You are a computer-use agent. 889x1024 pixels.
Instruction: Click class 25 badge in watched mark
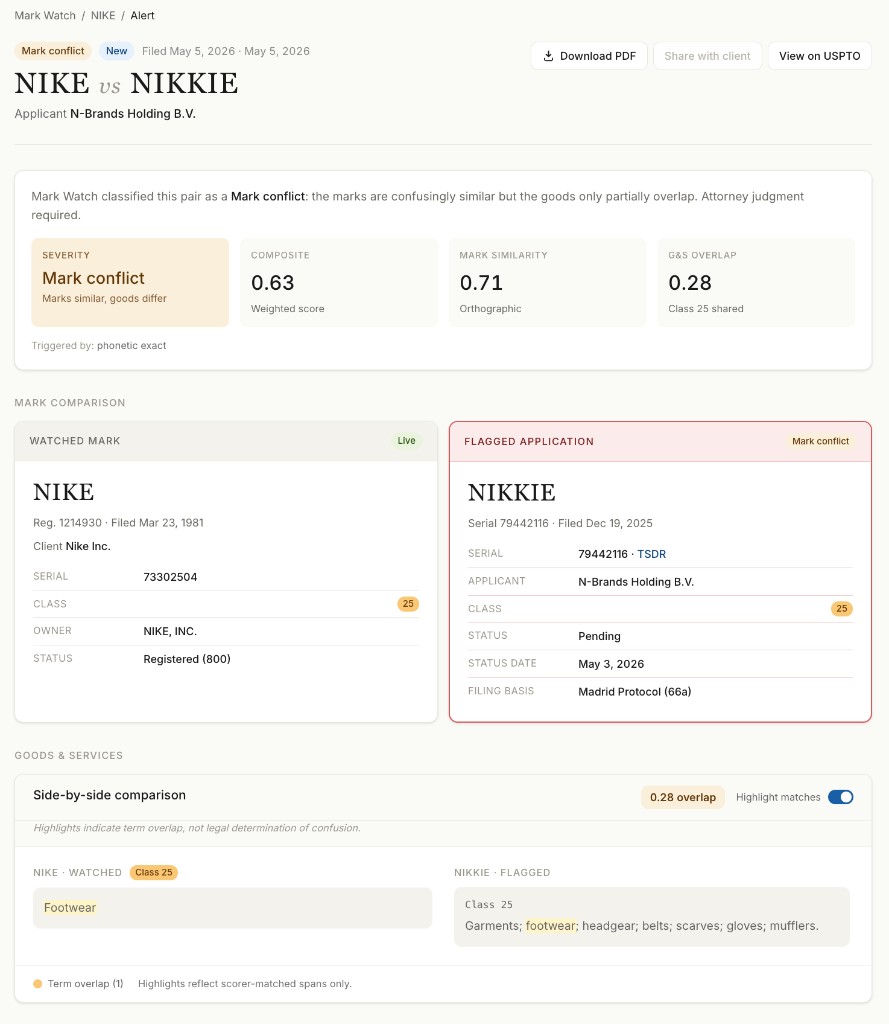click(408, 604)
